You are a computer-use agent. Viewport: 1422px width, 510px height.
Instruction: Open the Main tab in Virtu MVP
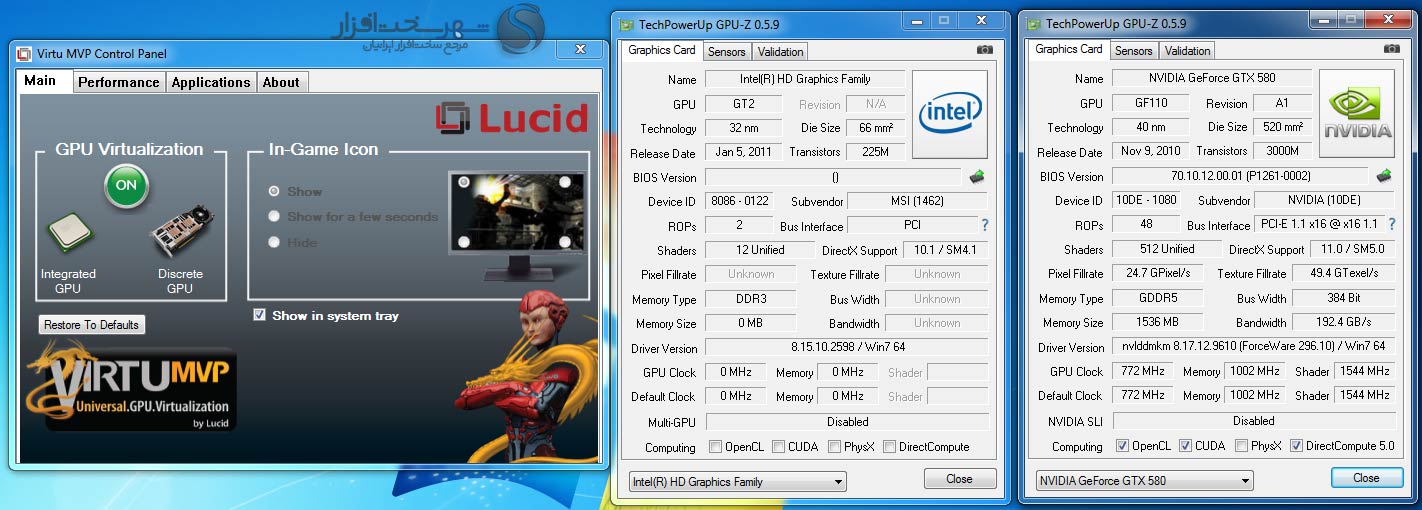(41, 81)
